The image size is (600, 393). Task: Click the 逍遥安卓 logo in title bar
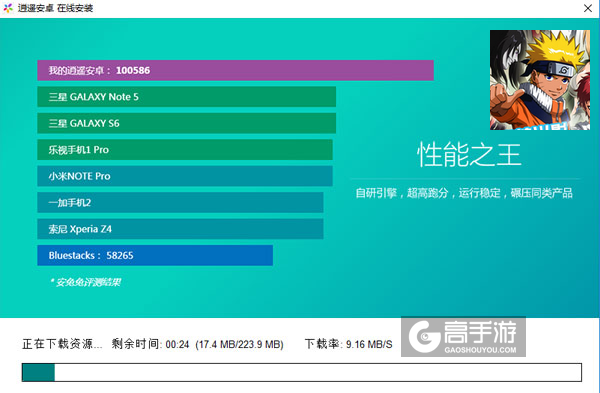pos(8,8)
